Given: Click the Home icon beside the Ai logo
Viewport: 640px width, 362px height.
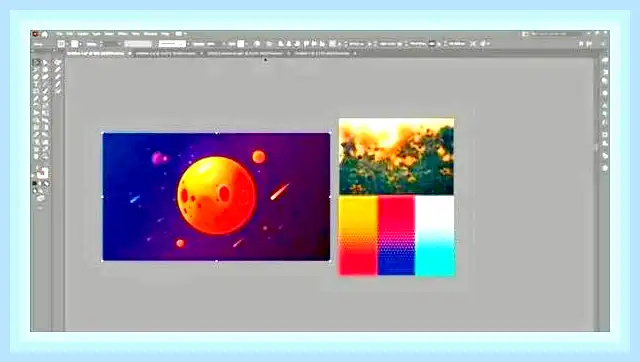Looking at the screenshot, I should (x=44, y=34).
